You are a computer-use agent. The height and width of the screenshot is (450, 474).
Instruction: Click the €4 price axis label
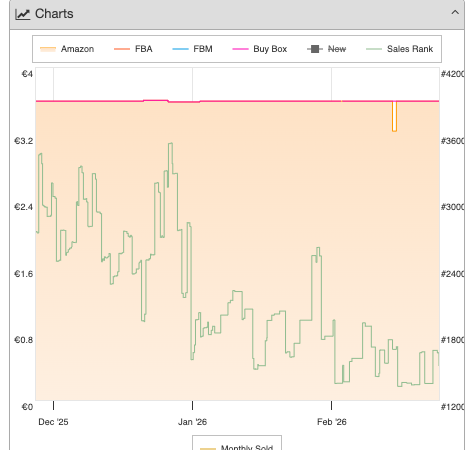coord(27,74)
